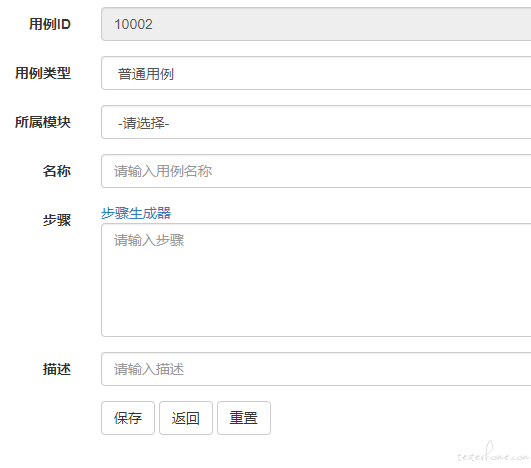531x468 pixels.
Task: Click the 请输入用例名称 placeholder text
Action: pyautogui.click(x=163, y=171)
